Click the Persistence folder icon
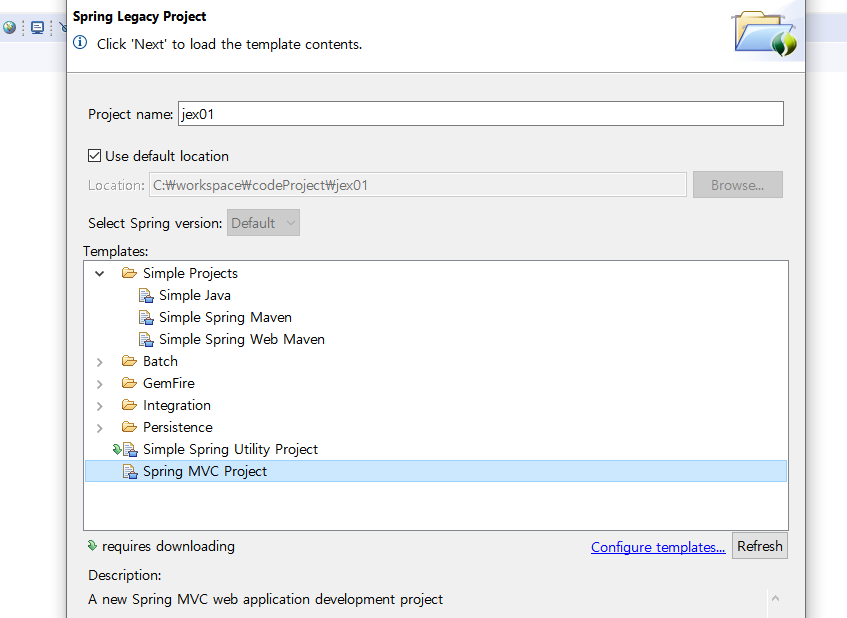Viewport: 847px width, 618px height. 129,427
